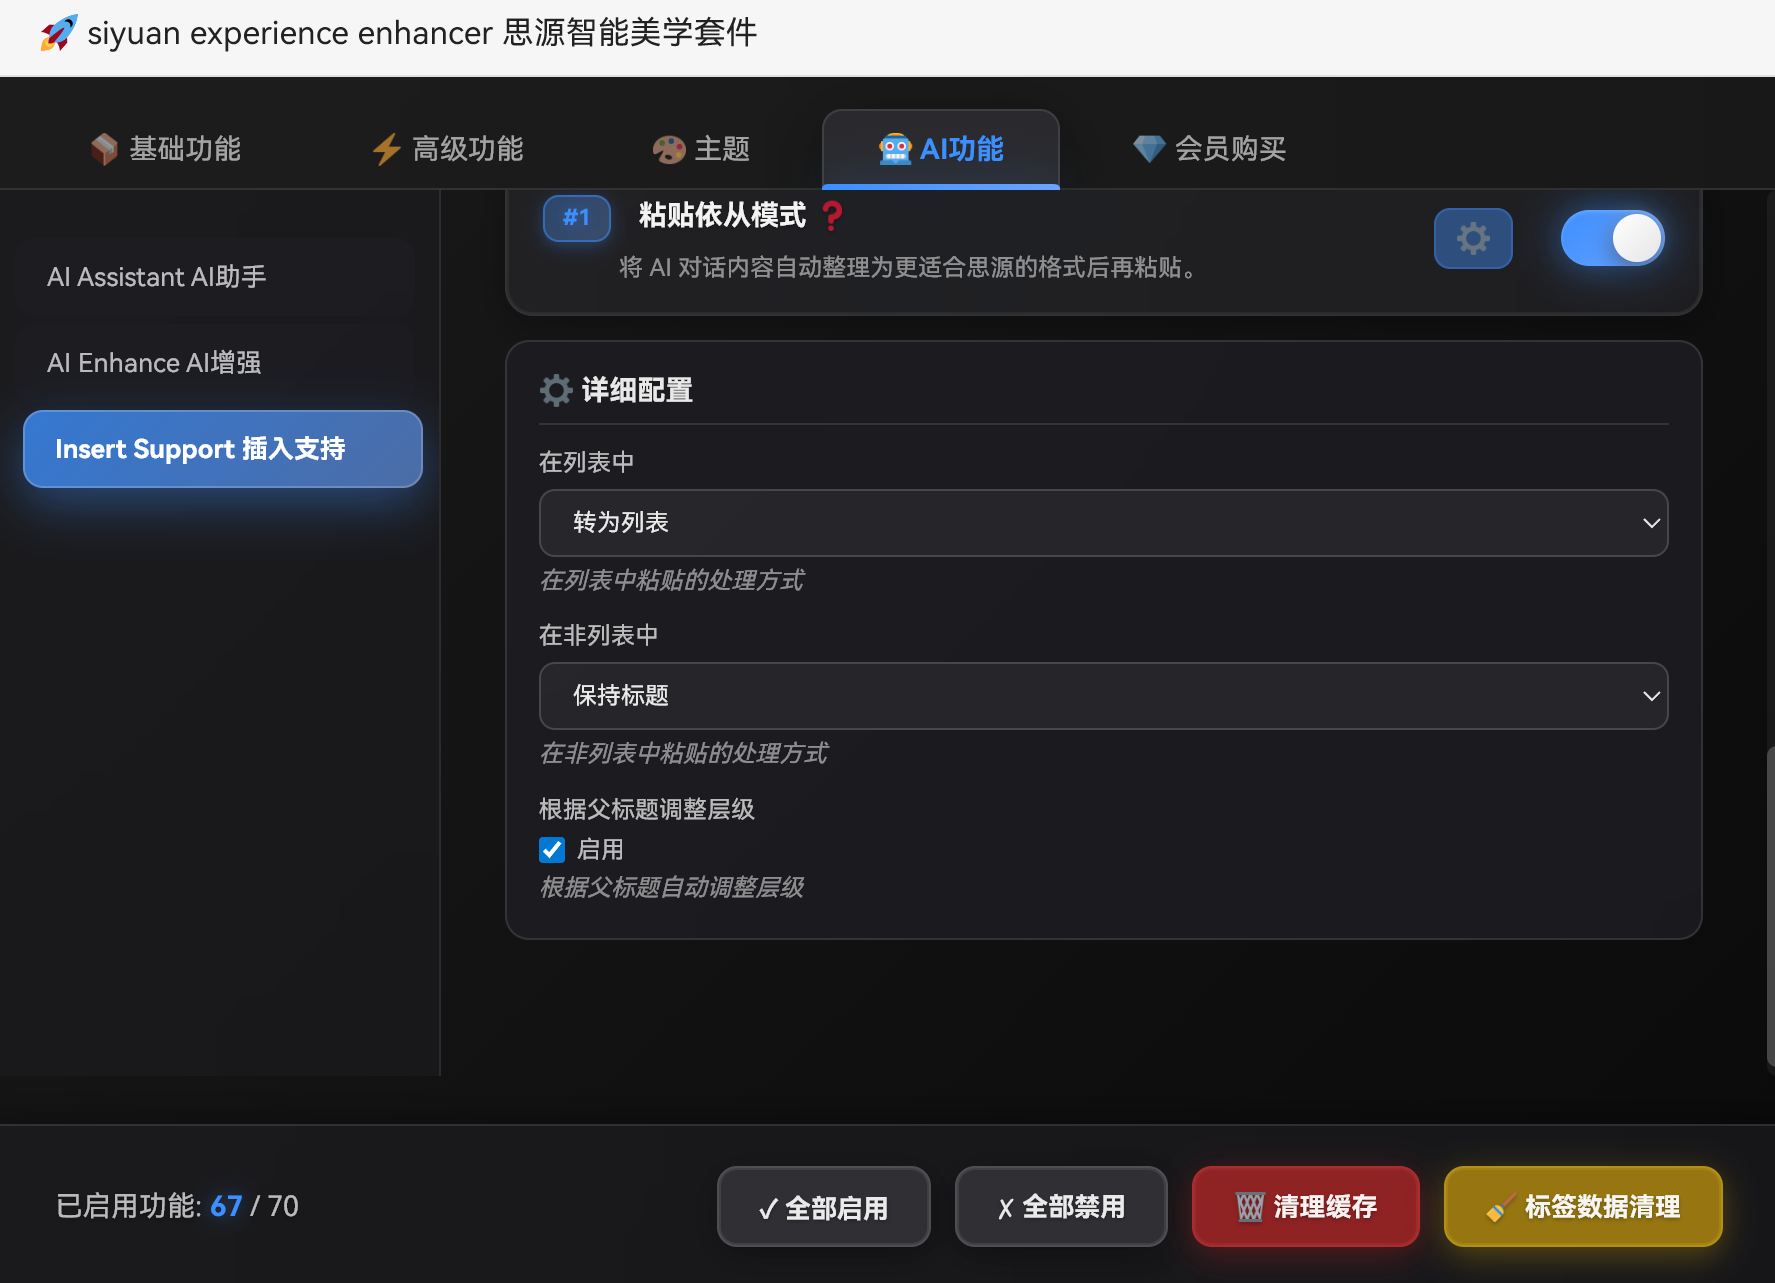The image size is (1775, 1283).
Task: Click the 在非列表中粘贴的处理方式 hint text
Action: (x=684, y=754)
